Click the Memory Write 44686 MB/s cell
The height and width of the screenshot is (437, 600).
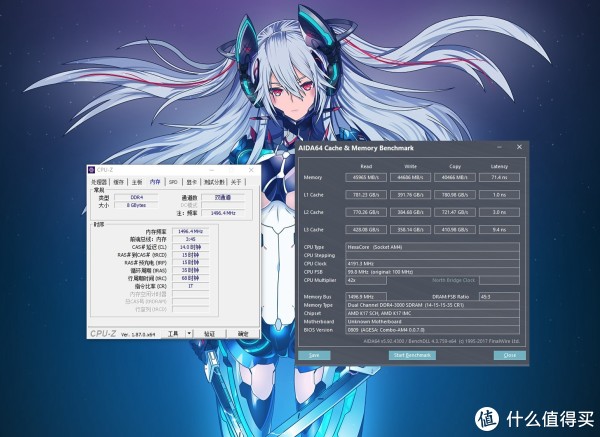(410, 178)
